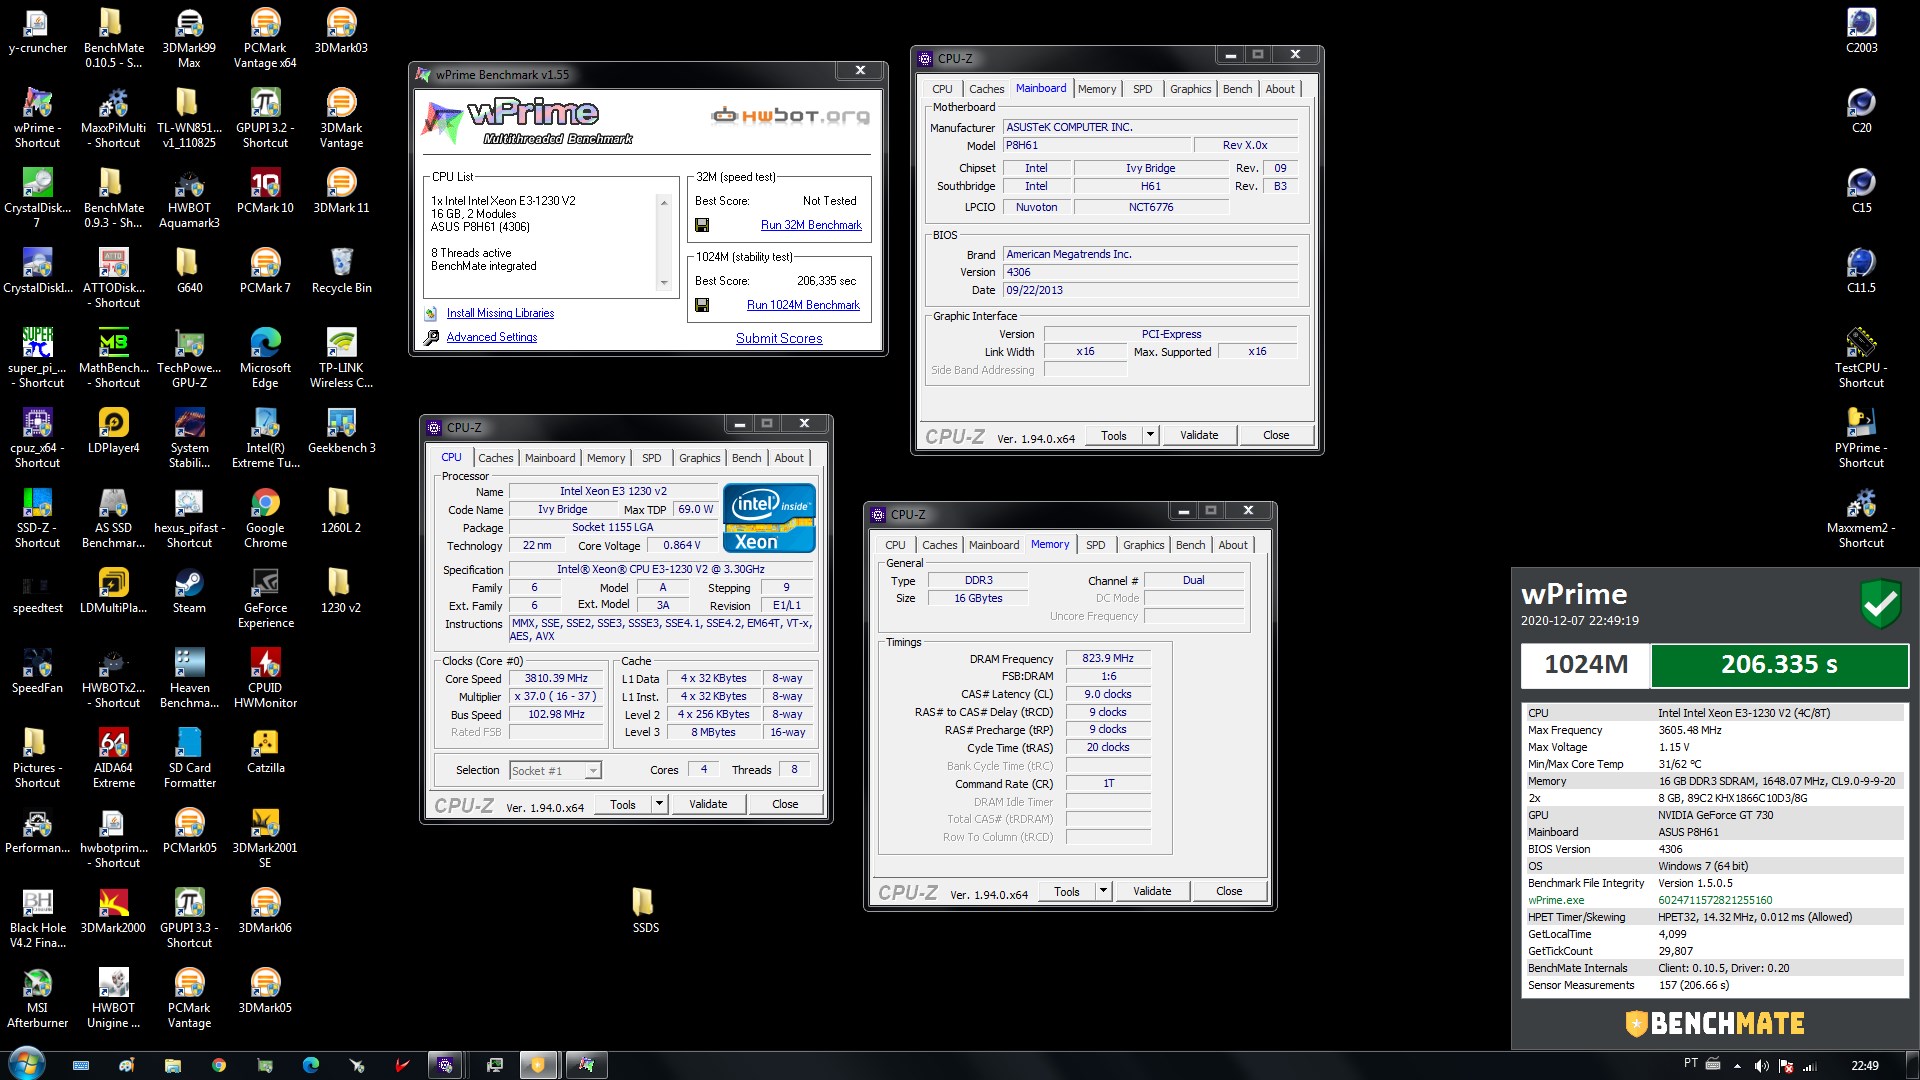Image resolution: width=1920 pixels, height=1080 pixels.
Task: Show hidden tray icons arrow
Action: (x=1737, y=1066)
